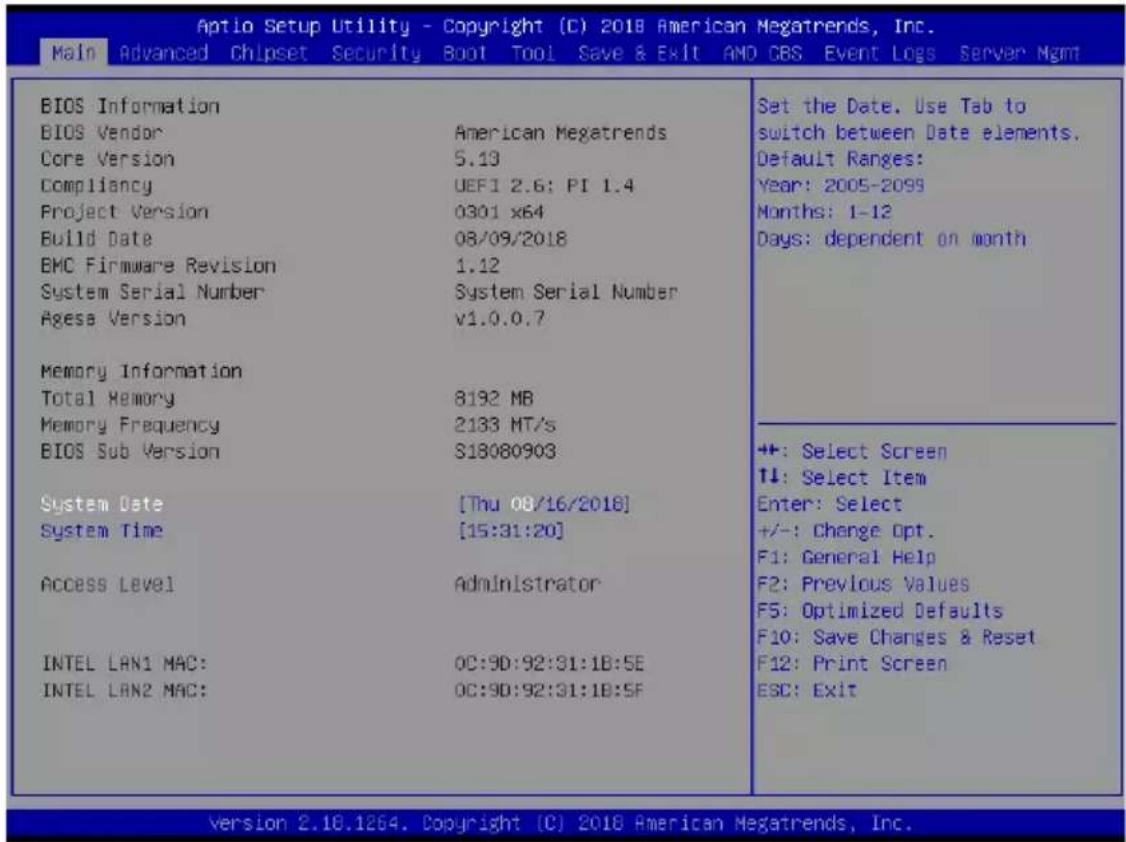Click the Total Memory label
1126x842 pixels.
coord(107,398)
